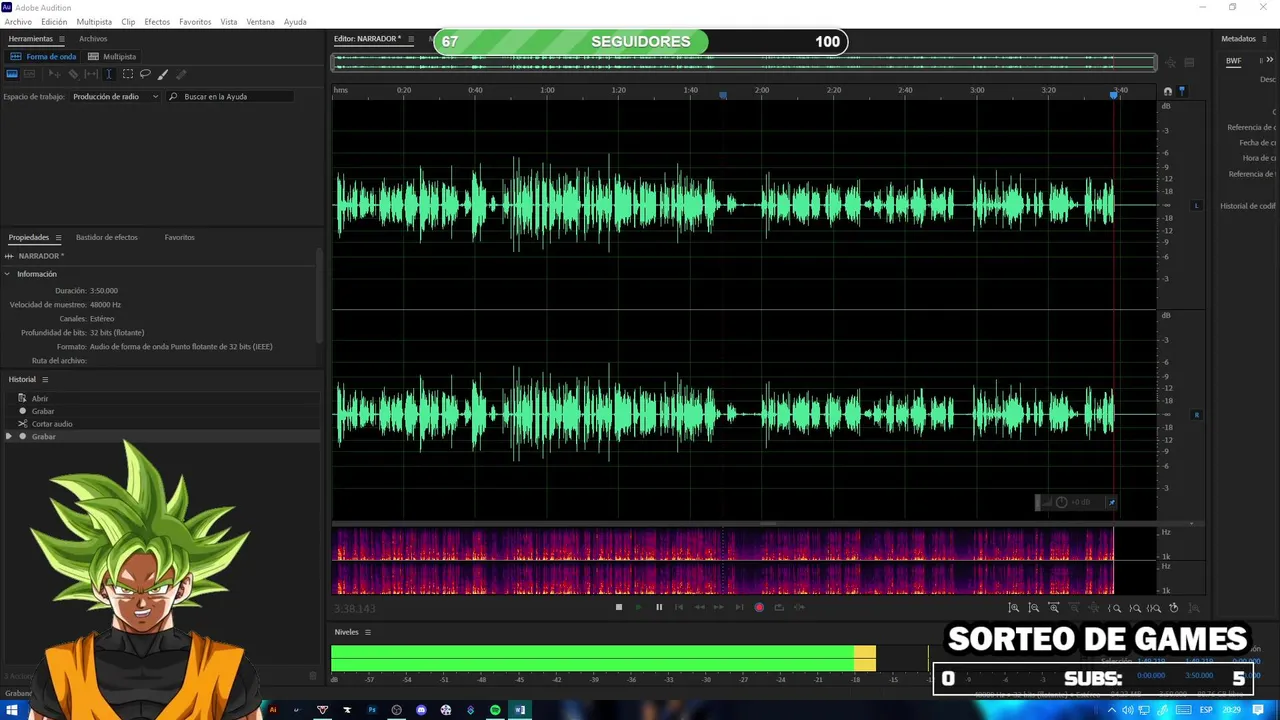
Task: Open Metadatos panel menu
Action: [x=1266, y=39]
